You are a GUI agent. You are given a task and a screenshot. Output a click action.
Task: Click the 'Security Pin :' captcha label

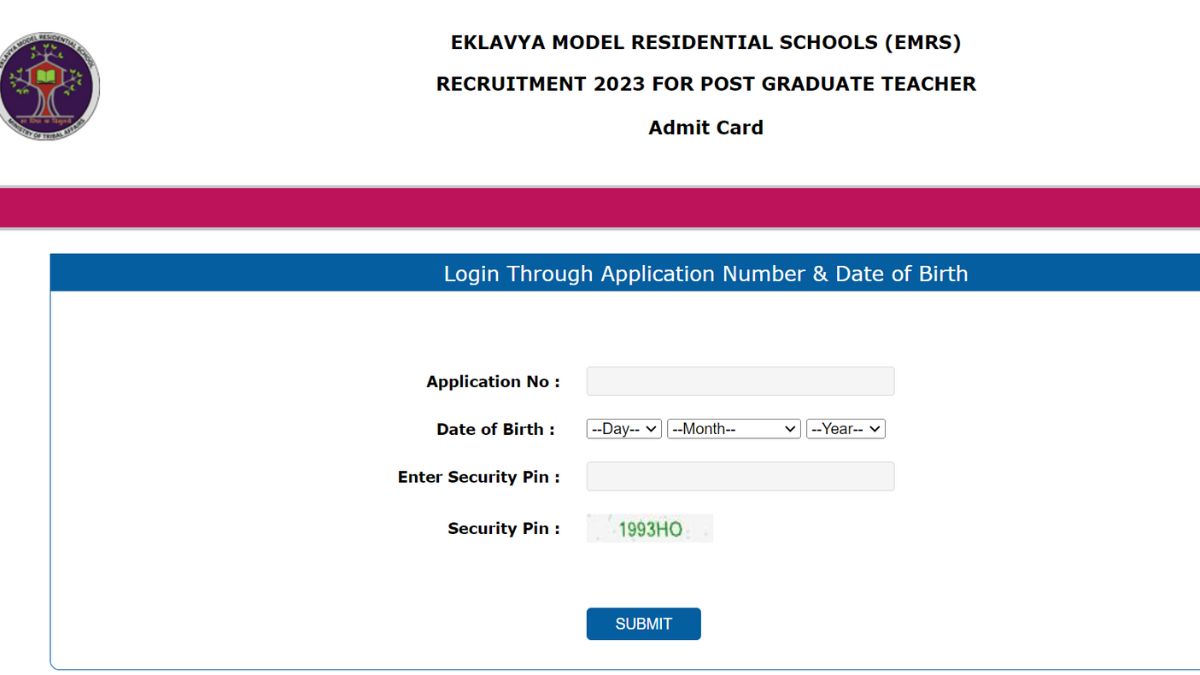point(504,528)
